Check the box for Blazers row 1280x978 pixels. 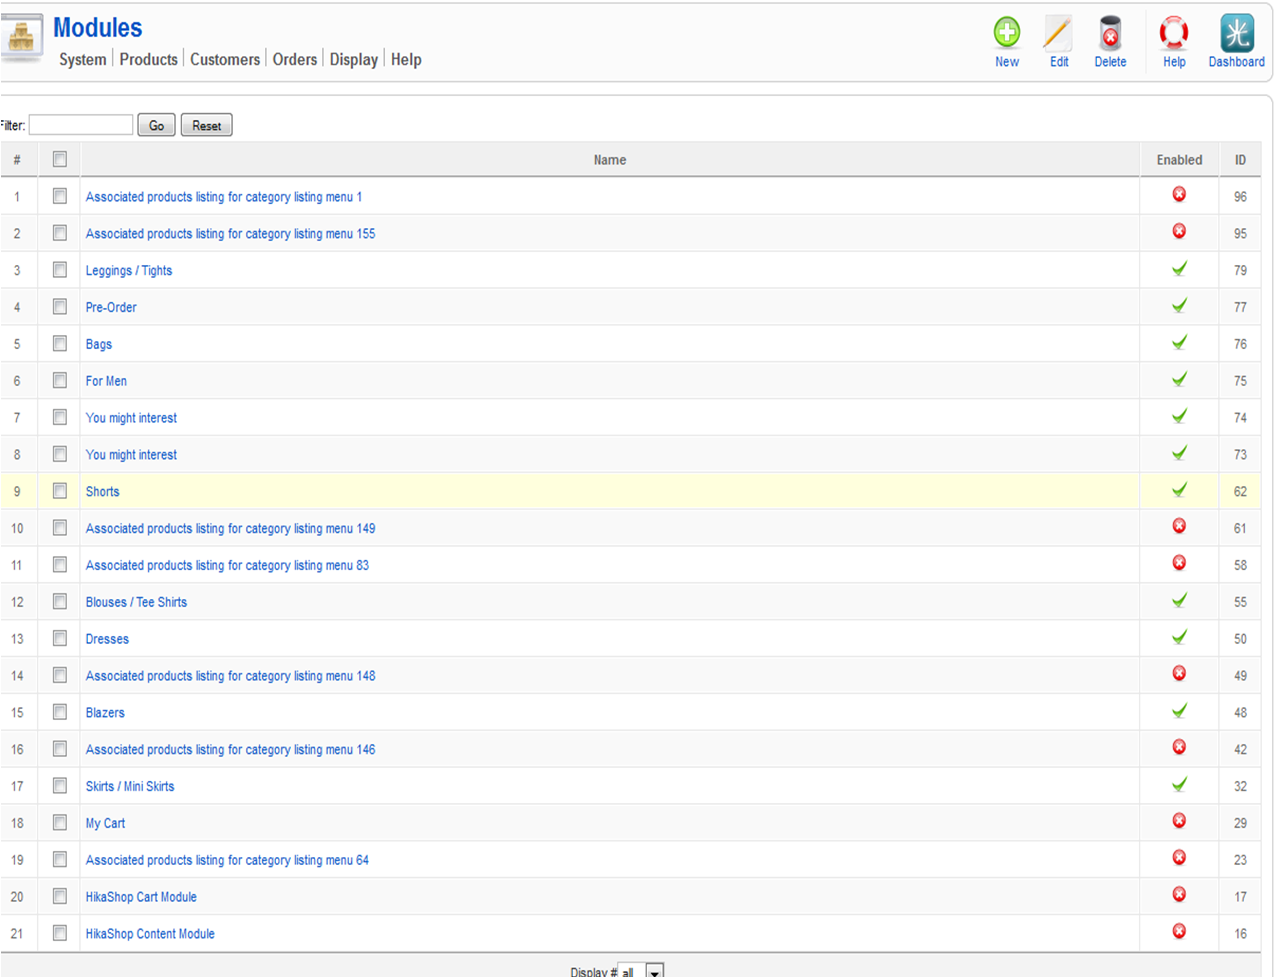pyautogui.click(x=60, y=712)
